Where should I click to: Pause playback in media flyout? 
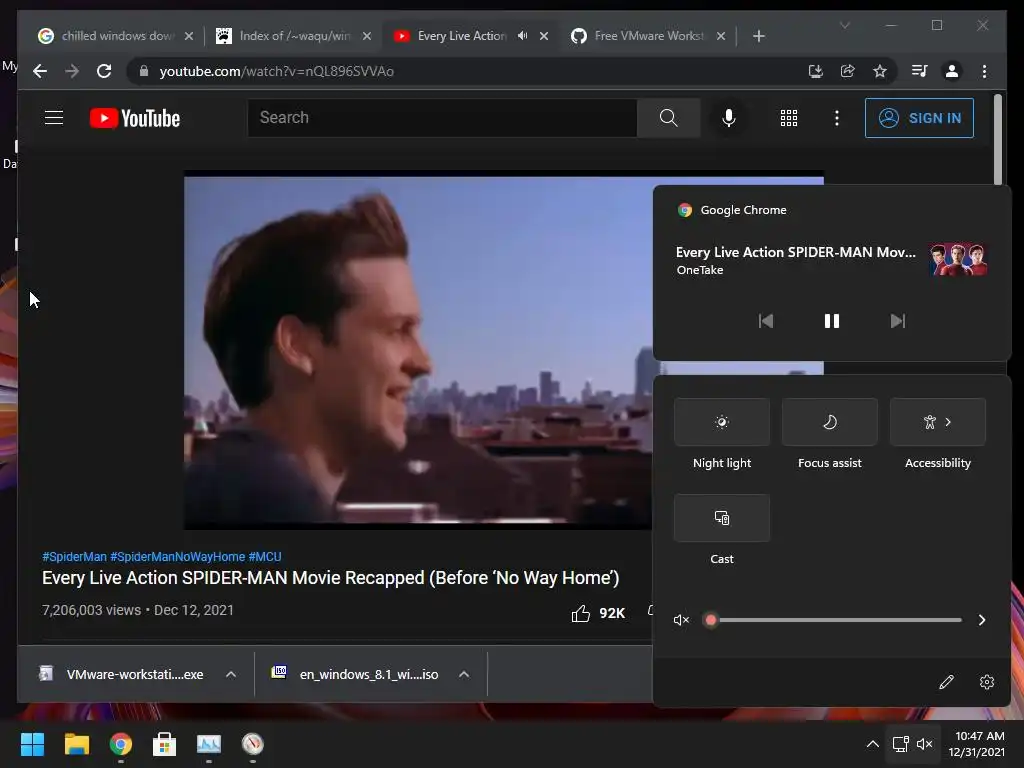[831, 321]
